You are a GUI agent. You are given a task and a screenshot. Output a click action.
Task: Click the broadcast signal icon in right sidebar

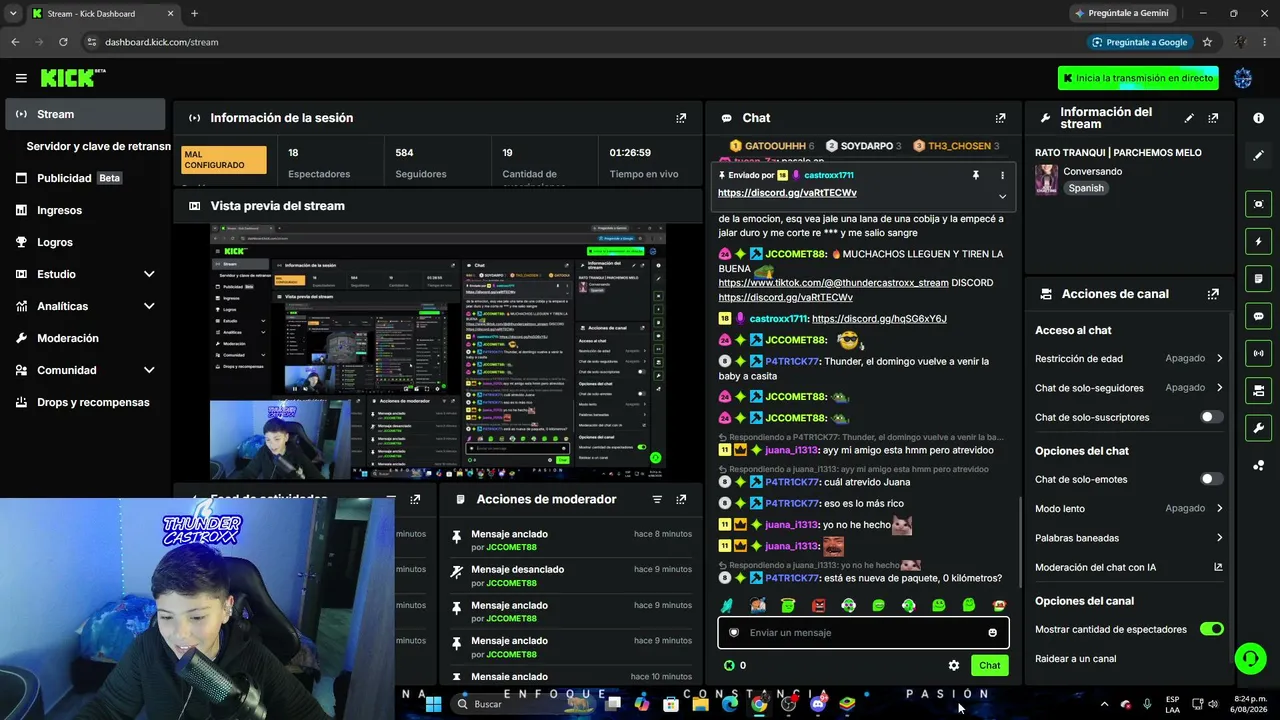[1258, 353]
